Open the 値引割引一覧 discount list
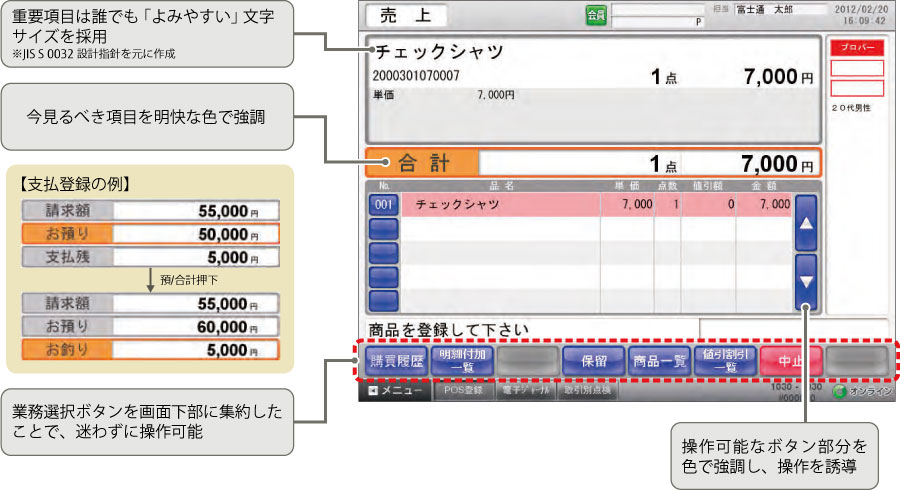Image resolution: width=900 pixels, height=490 pixels. click(724, 361)
